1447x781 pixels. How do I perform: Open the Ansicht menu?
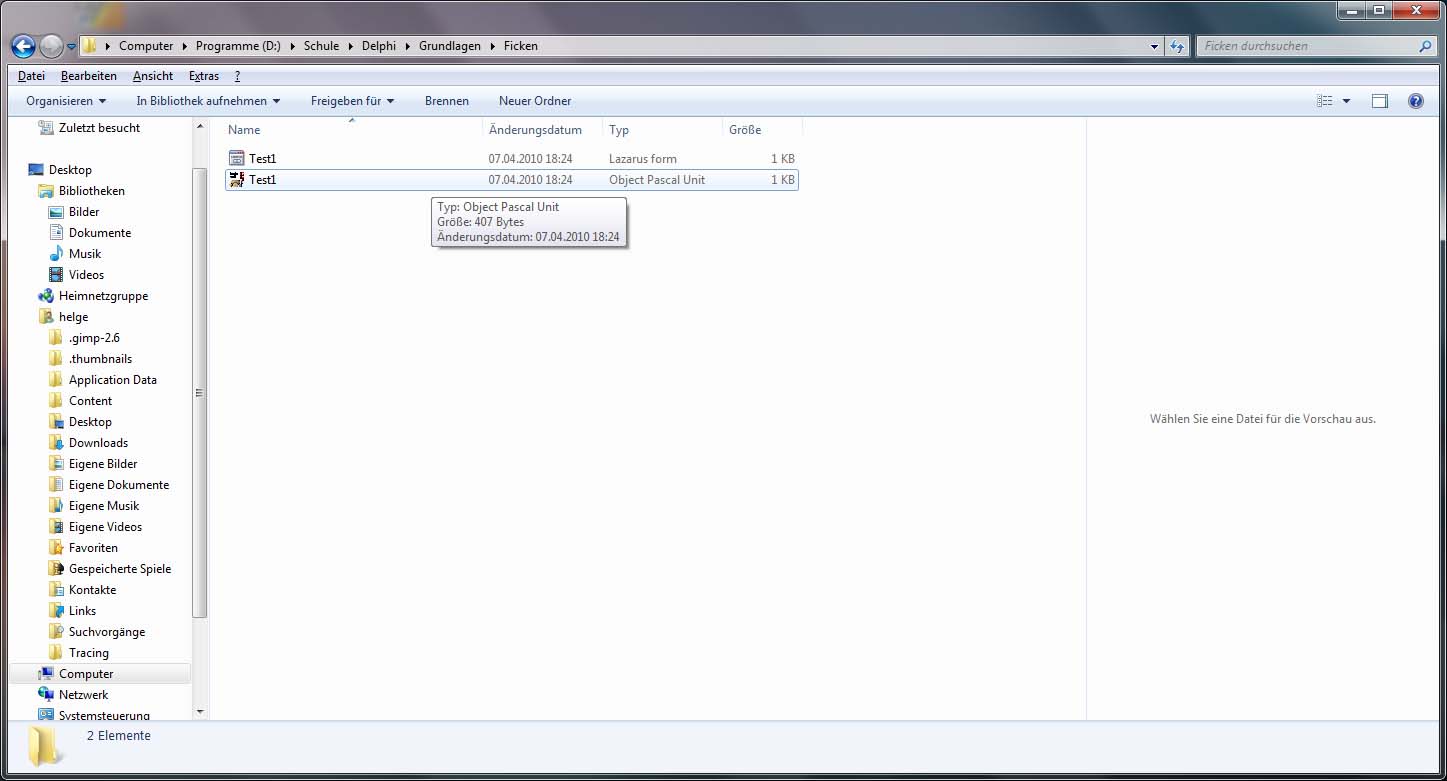[x=152, y=76]
